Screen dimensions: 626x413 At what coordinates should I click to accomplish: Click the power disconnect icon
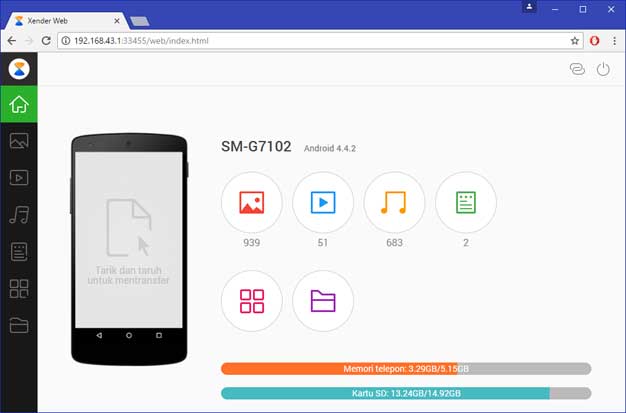click(x=603, y=69)
